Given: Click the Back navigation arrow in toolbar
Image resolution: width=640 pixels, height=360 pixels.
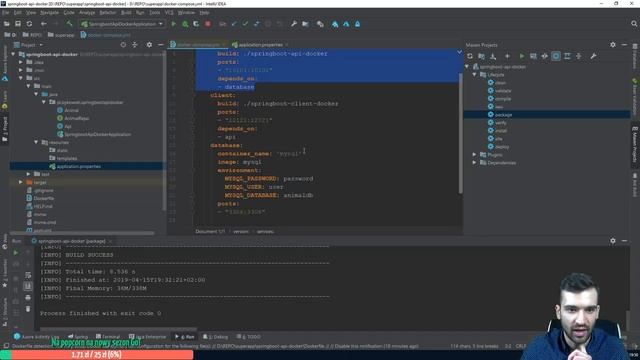Looking at the screenshot, I should (x=44, y=24).
